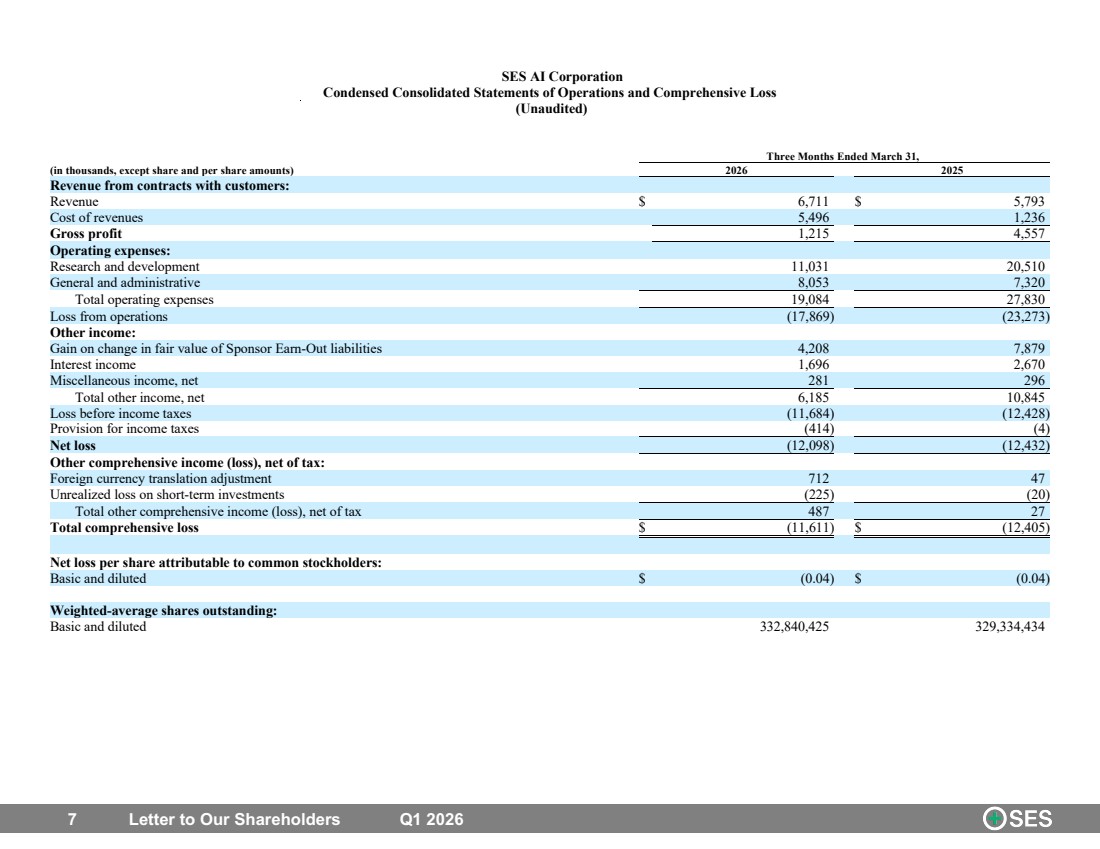
Task: Click the 2026 Revenue value 6,711
Action: pyautogui.click(x=813, y=201)
